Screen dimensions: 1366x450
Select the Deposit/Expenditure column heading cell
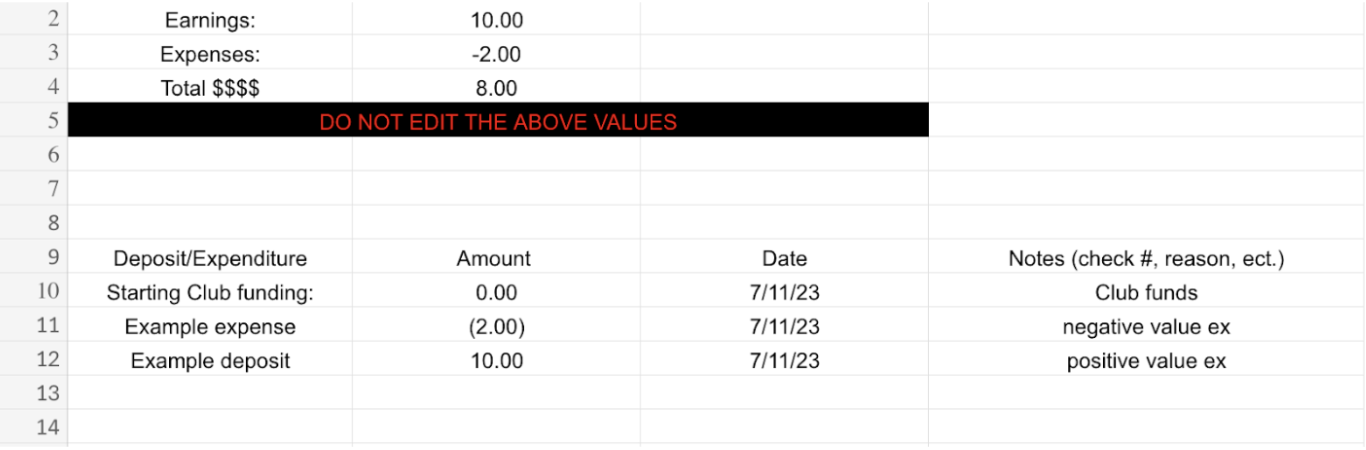click(x=210, y=259)
